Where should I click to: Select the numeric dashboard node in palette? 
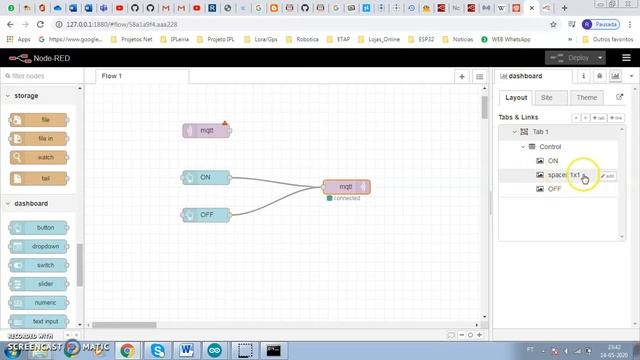(x=39, y=303)
